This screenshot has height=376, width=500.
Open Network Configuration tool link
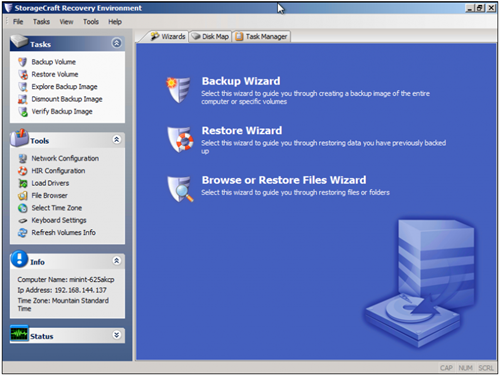[x=65, y=159]
